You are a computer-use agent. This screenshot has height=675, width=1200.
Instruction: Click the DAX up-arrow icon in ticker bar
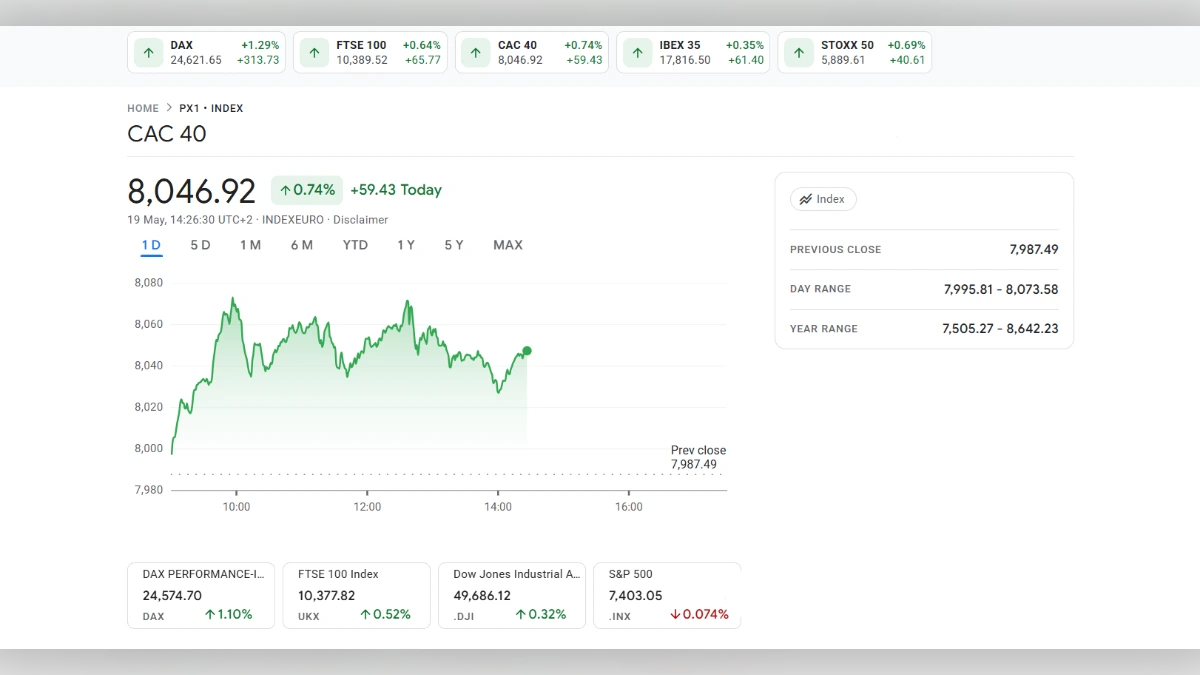pyautogui.click(x=149, y=53)
